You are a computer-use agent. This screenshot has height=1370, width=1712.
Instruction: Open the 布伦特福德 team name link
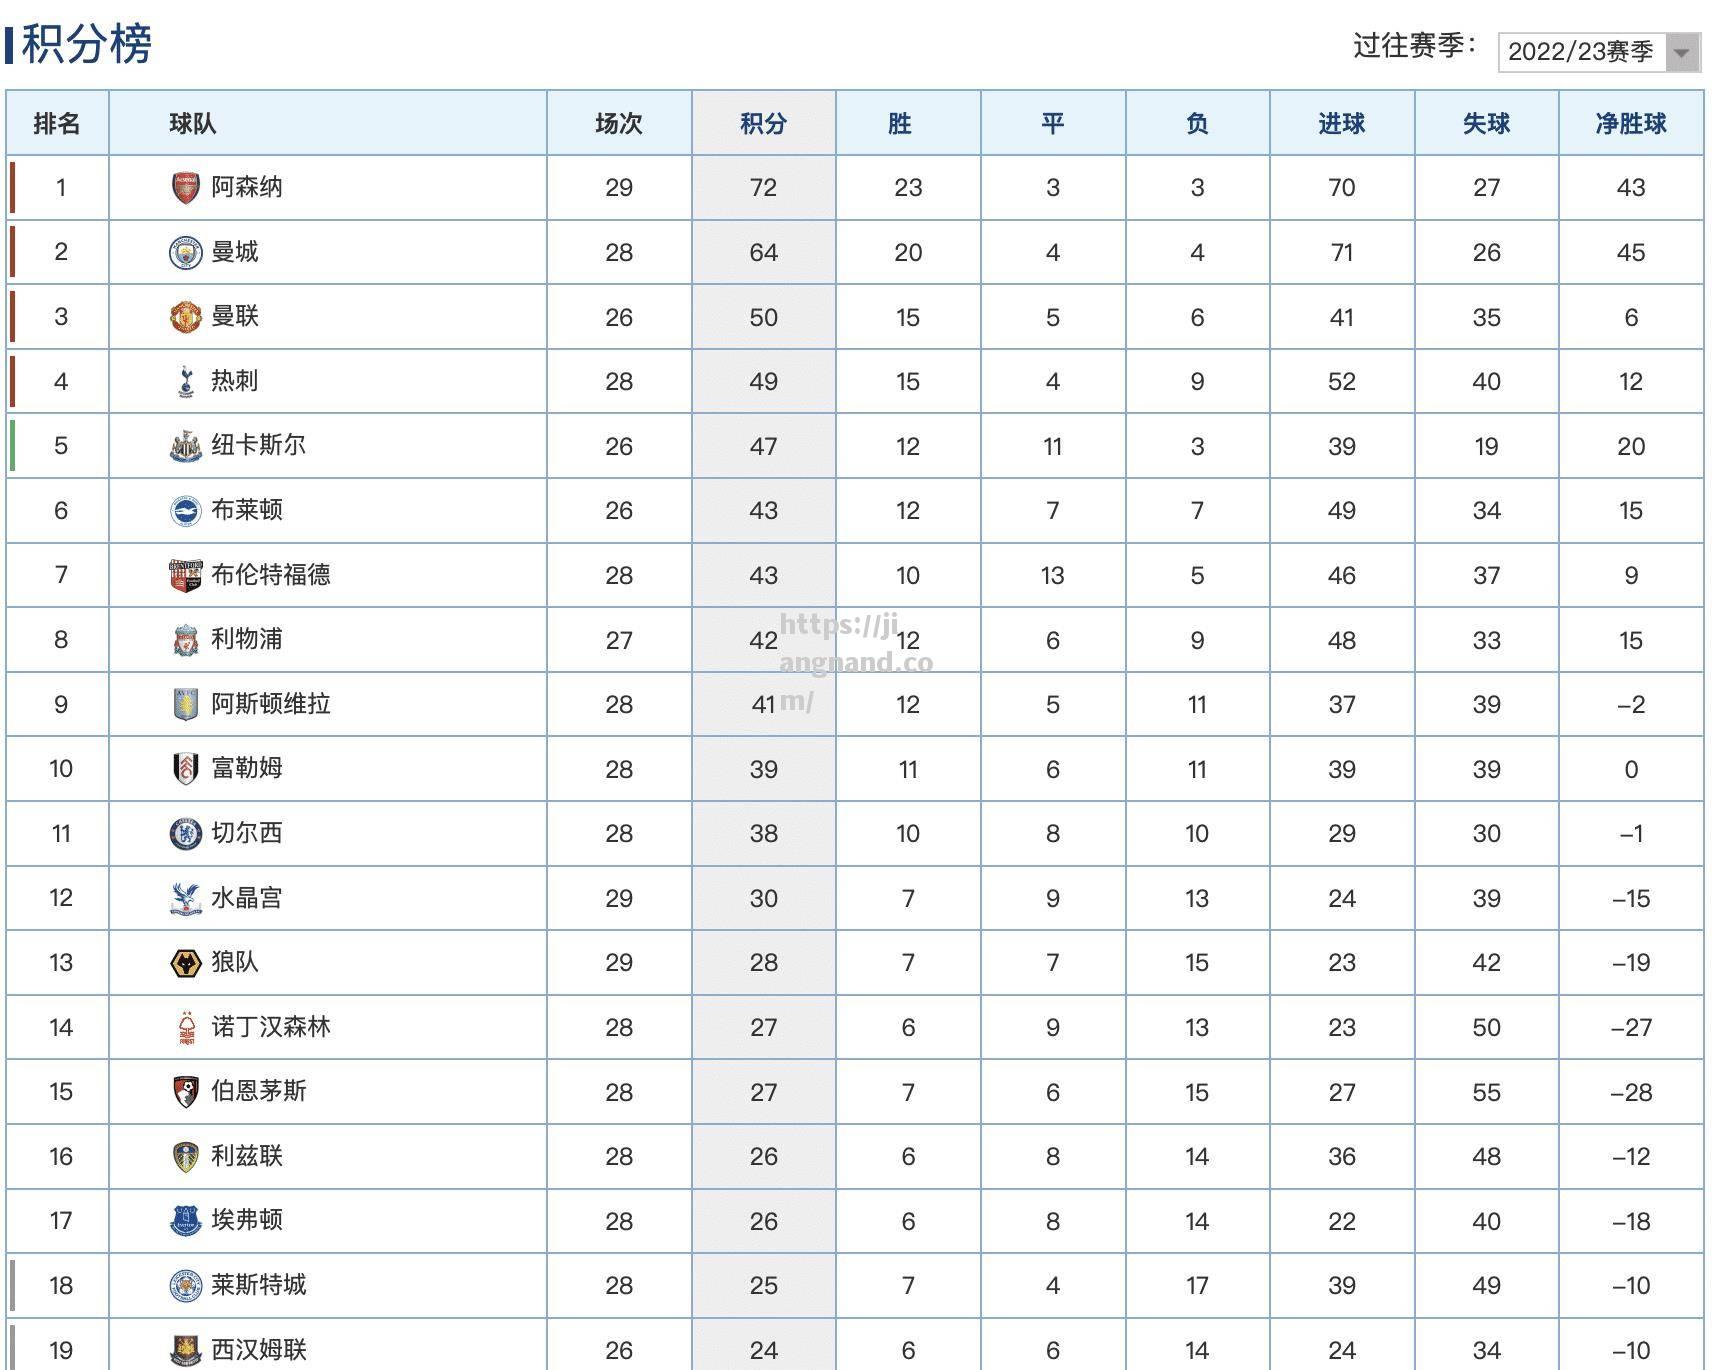[271, 574]
